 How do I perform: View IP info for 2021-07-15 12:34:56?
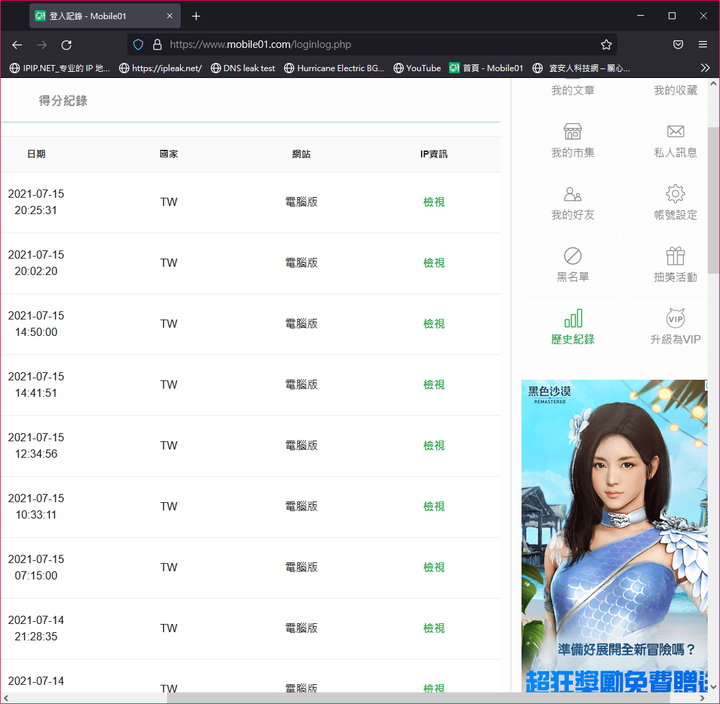pyautogui.click(x=434, y=445)
